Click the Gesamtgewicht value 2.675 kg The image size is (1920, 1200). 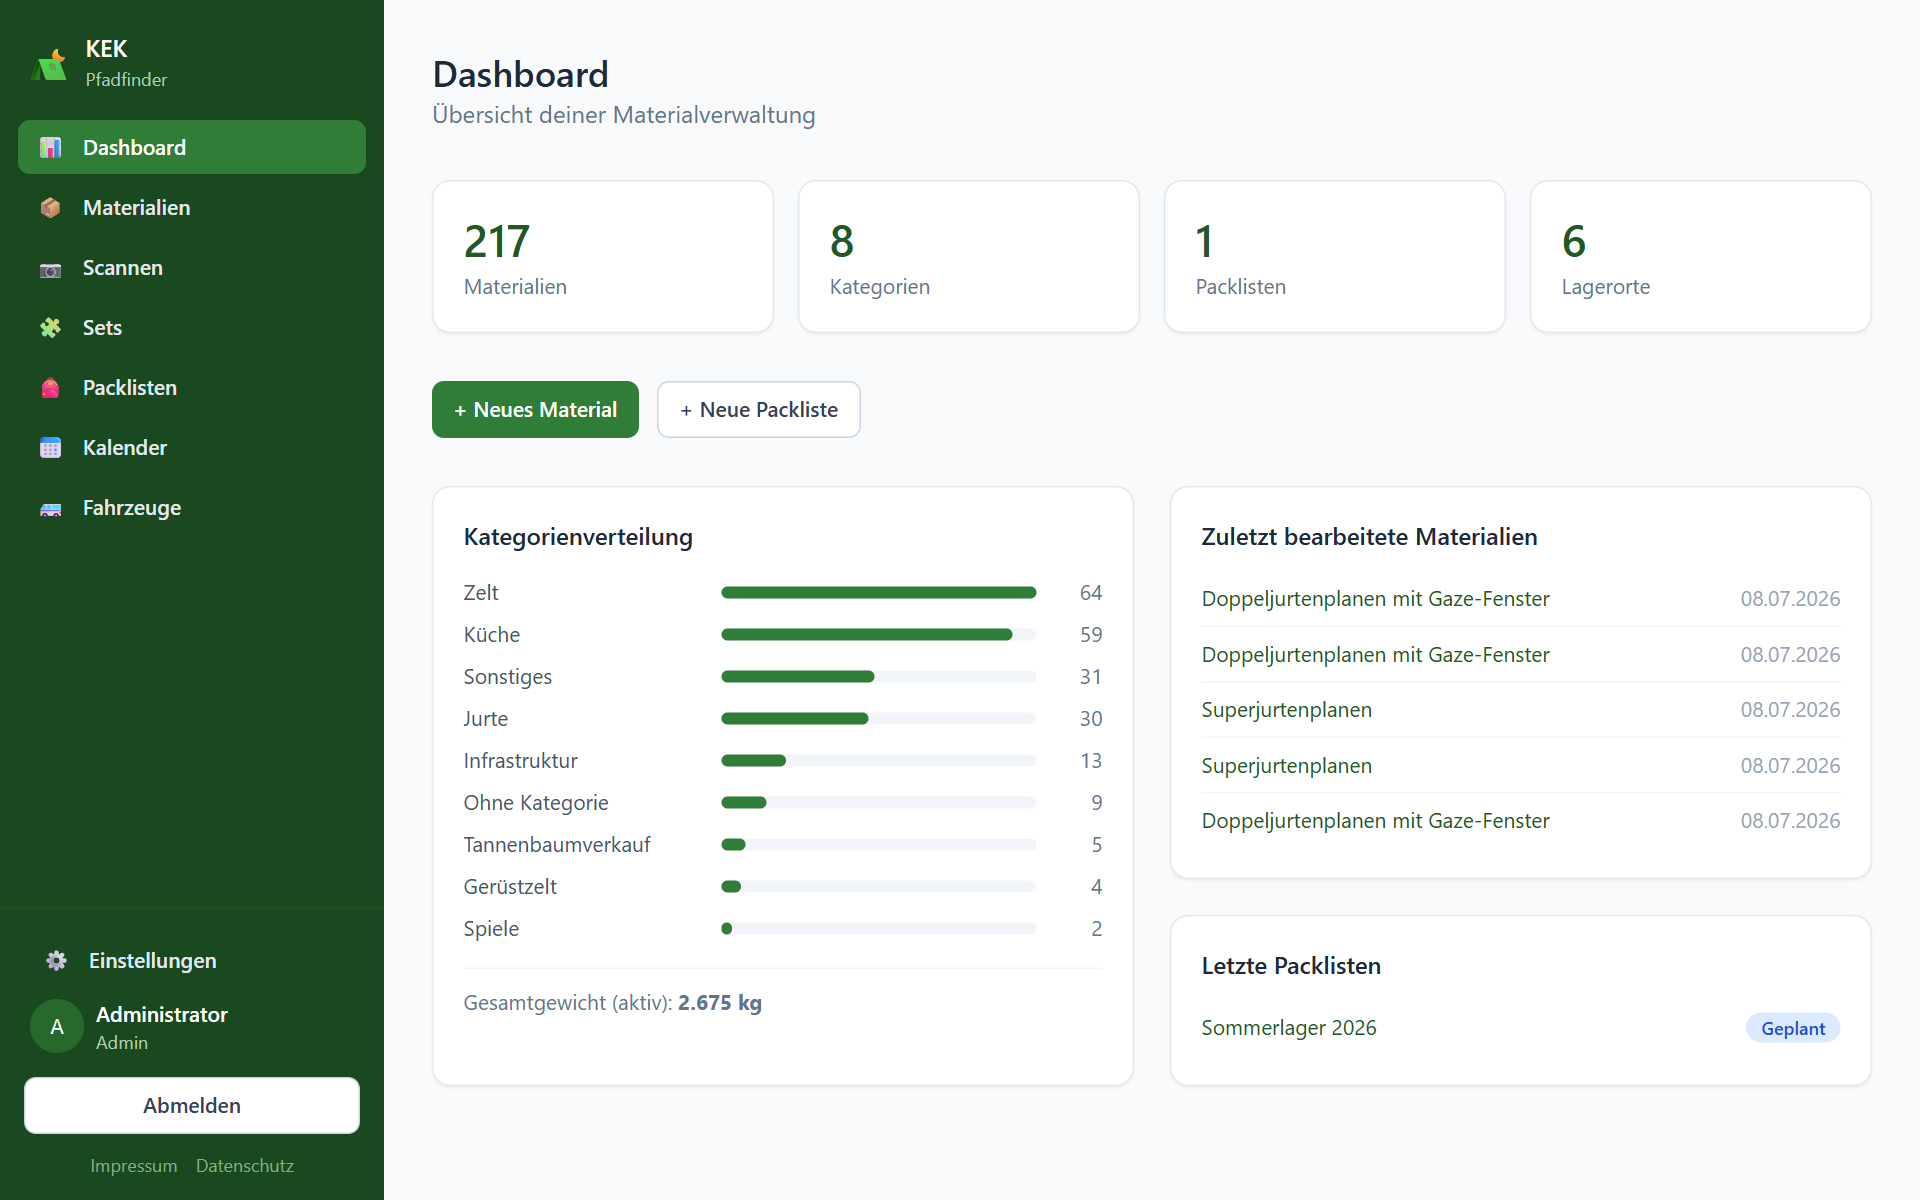[720, 1003]
